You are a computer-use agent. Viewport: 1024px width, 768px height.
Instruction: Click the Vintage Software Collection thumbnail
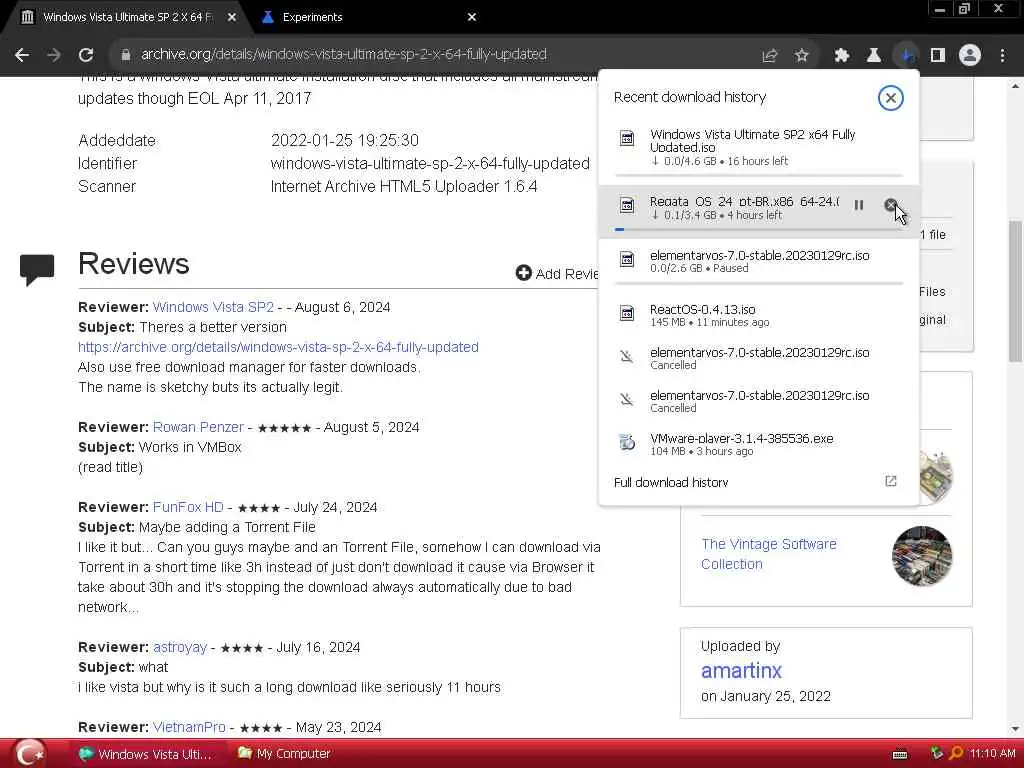click(921, 555)
